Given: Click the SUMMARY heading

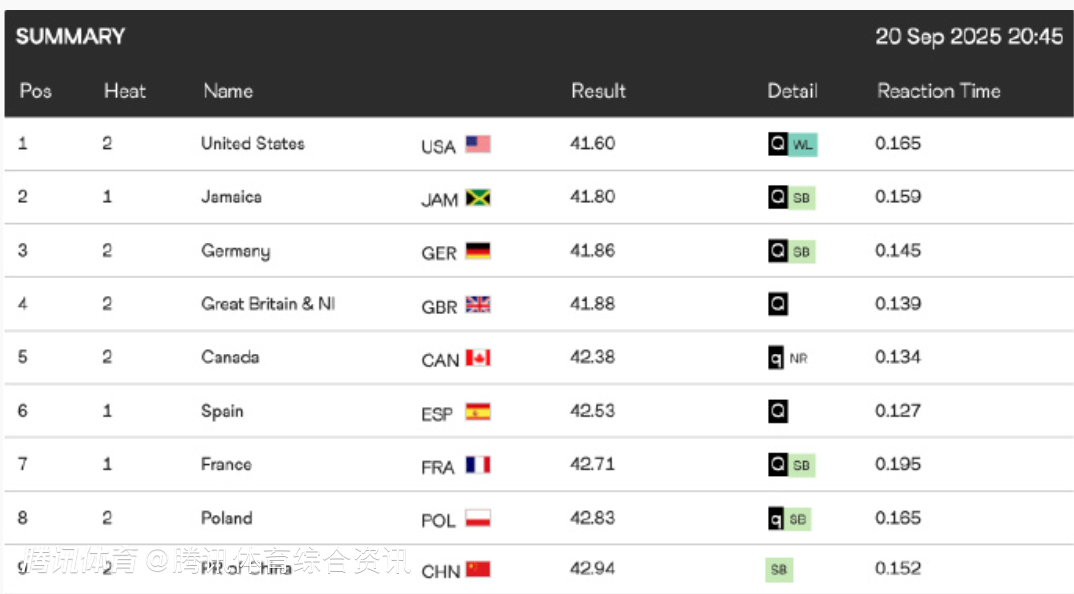Looking at the screenshot, I should click(x=71, y=36).
